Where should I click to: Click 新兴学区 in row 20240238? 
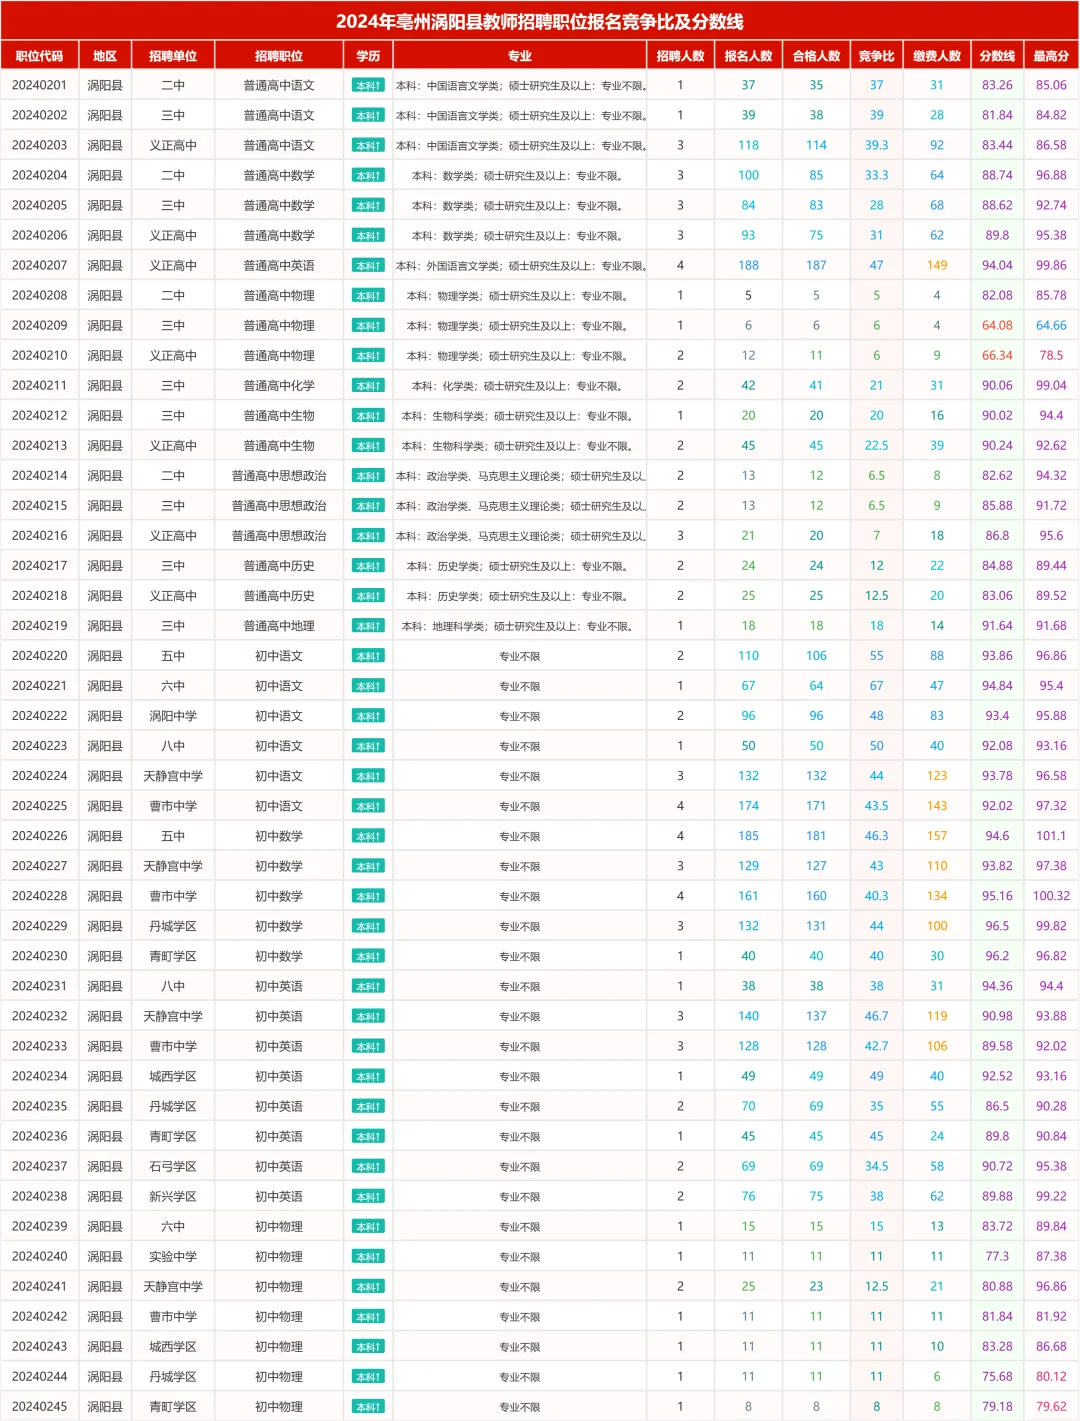point(173,1196)
